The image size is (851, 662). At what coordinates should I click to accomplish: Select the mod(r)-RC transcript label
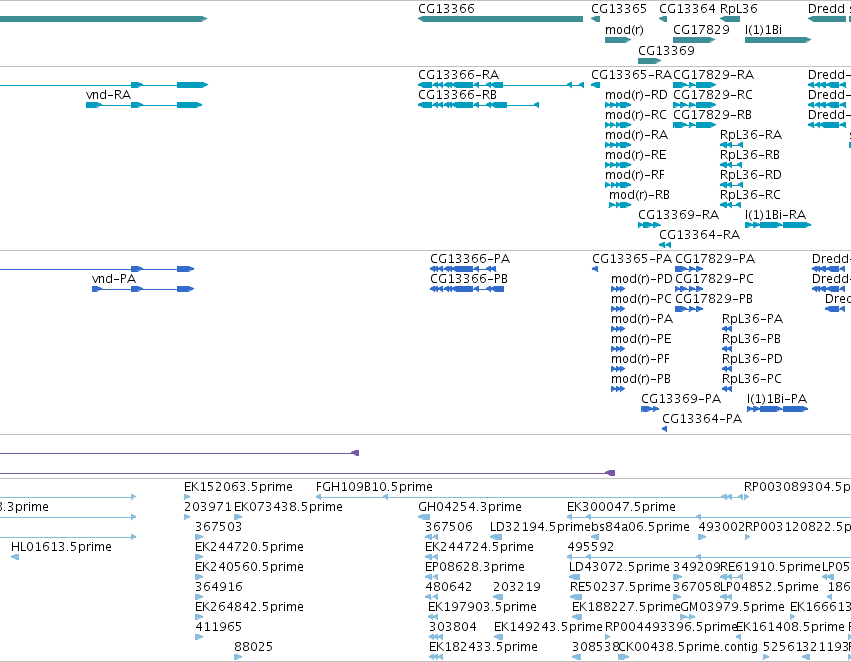pos(636,115)
